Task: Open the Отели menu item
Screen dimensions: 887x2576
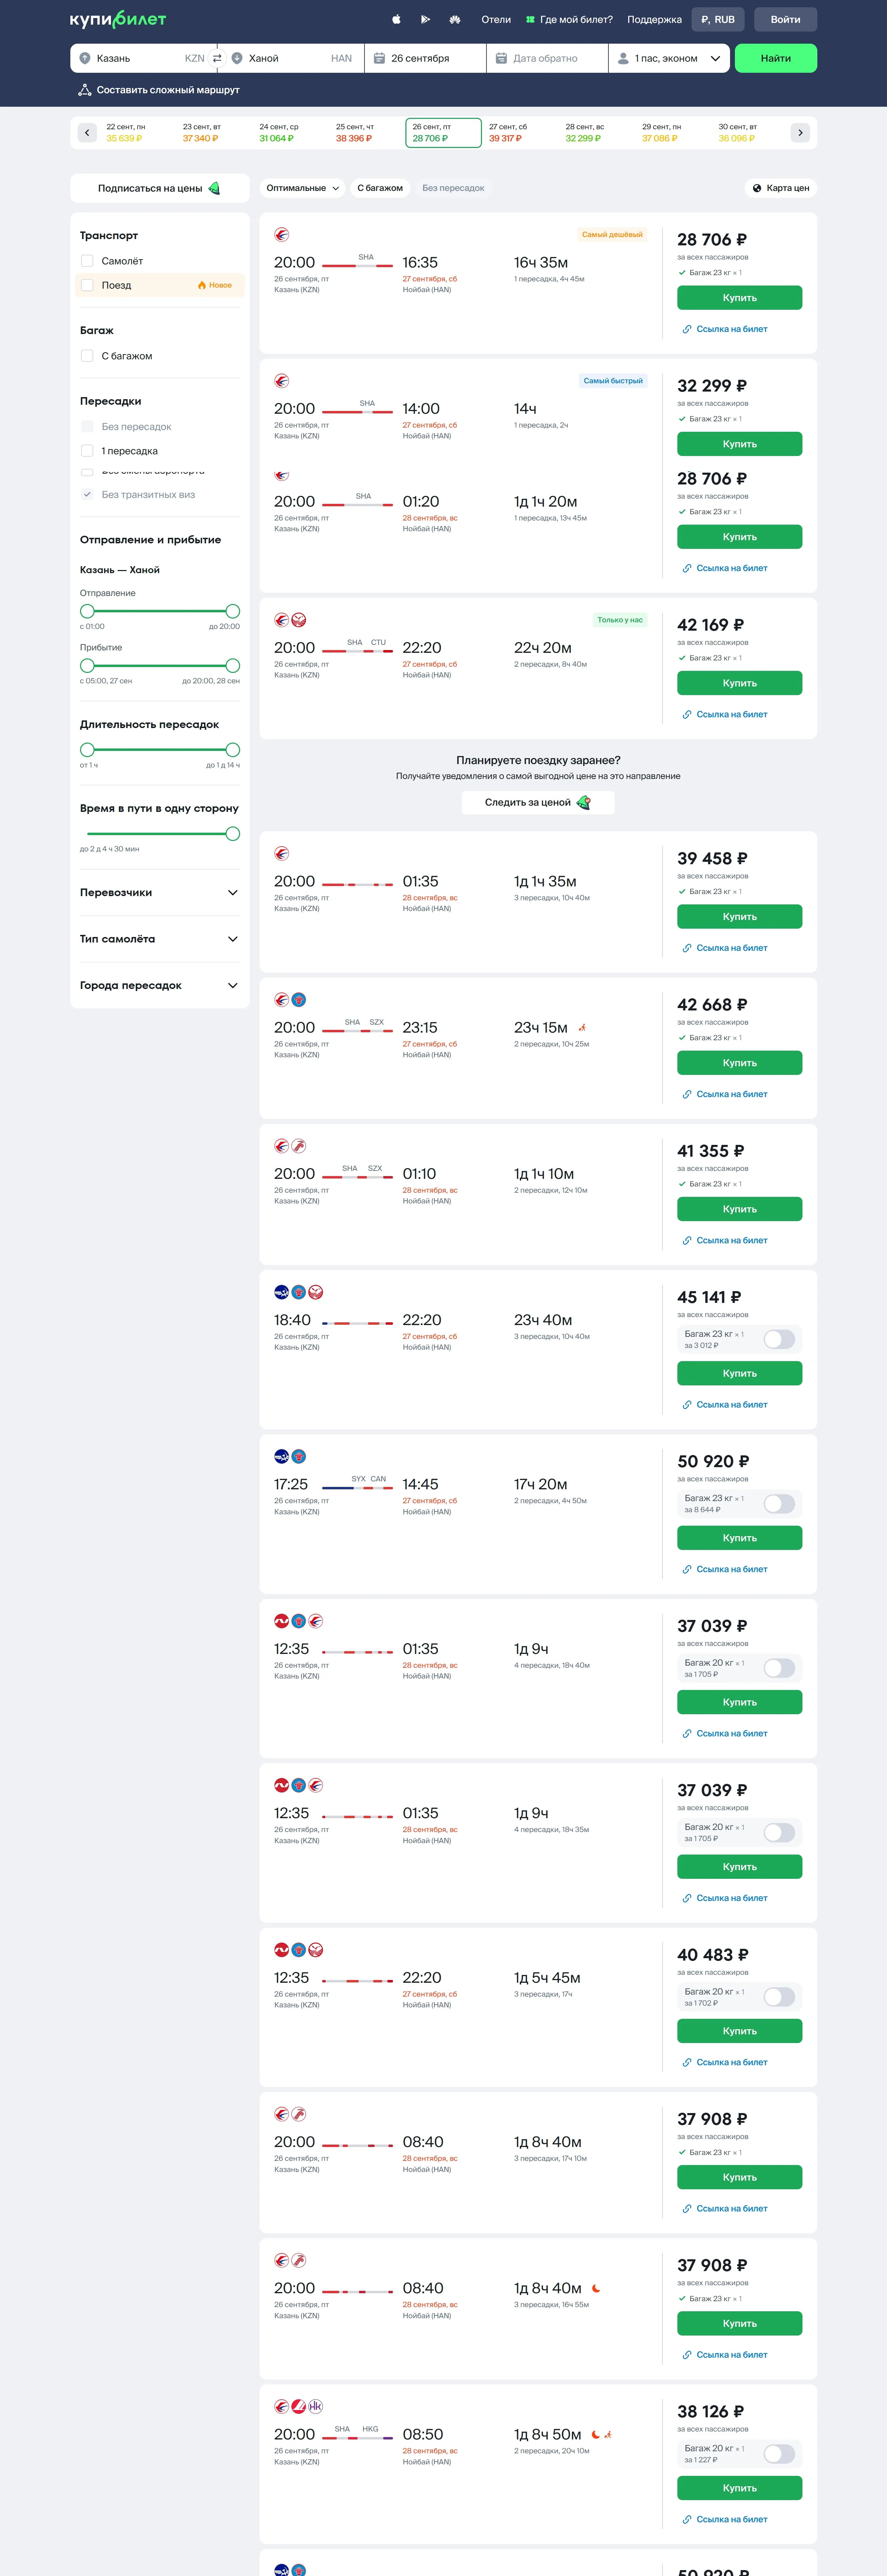Action: [496, 19]
